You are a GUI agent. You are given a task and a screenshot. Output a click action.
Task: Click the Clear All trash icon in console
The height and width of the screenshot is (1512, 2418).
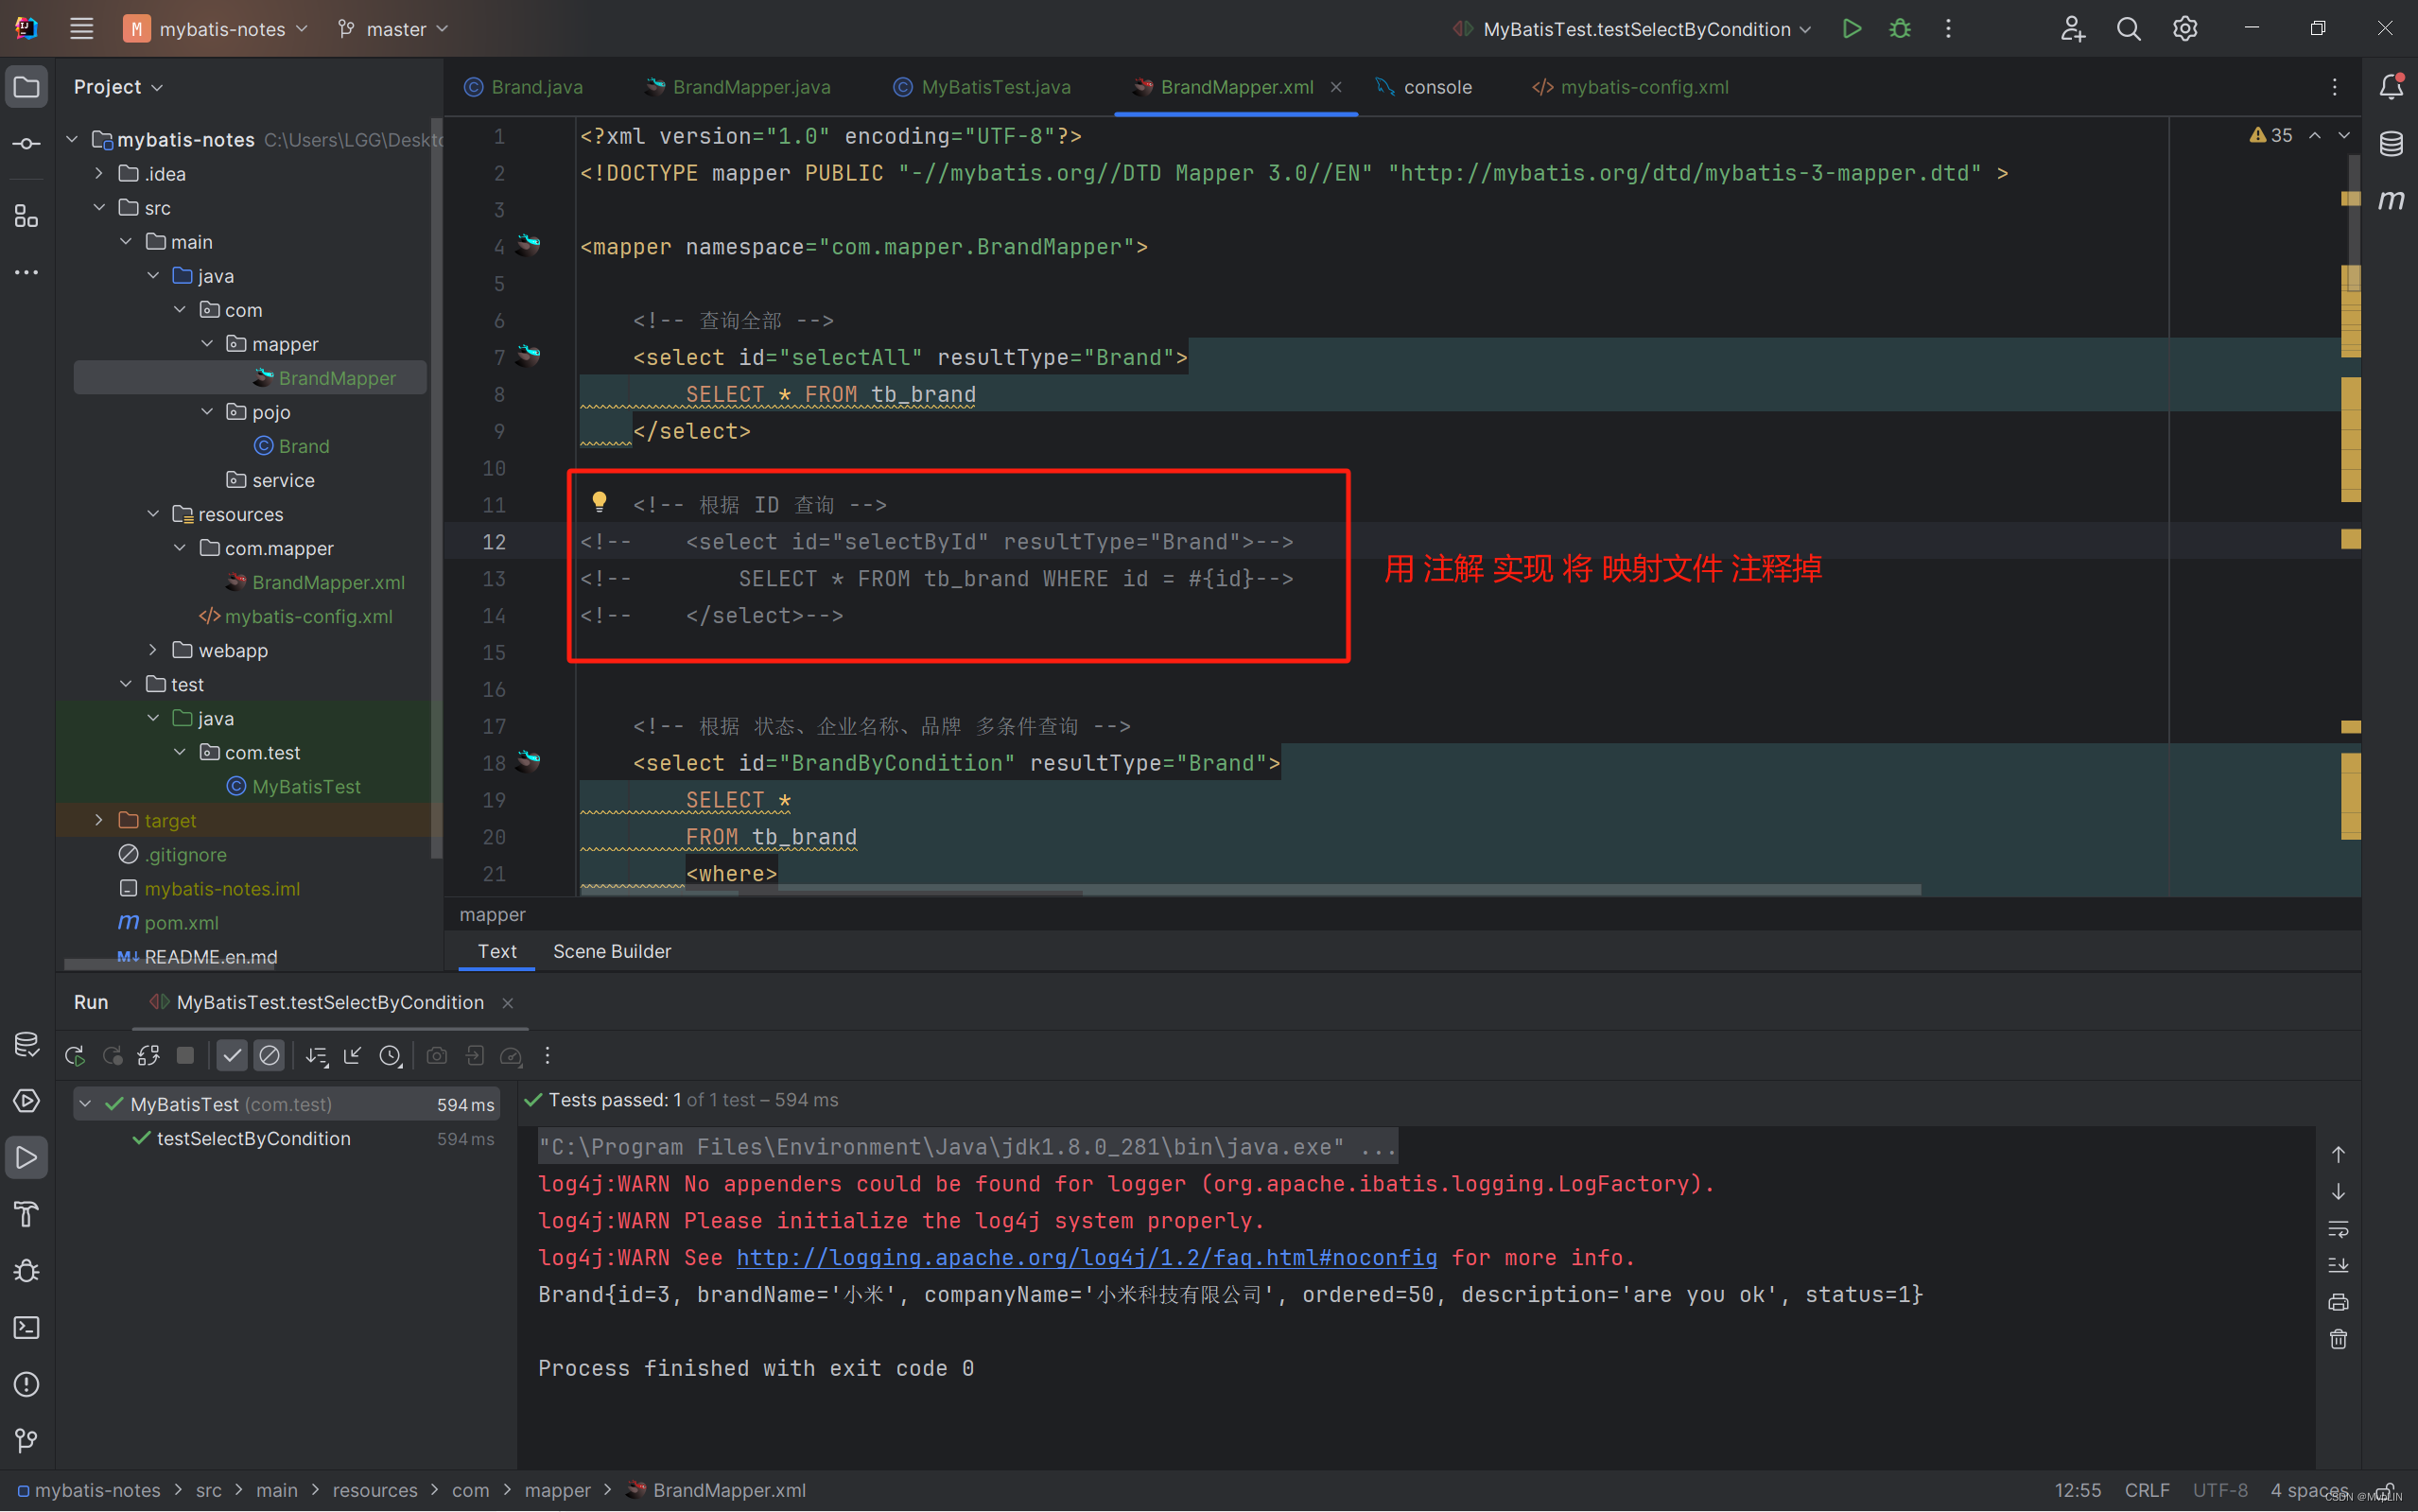2338,1339
